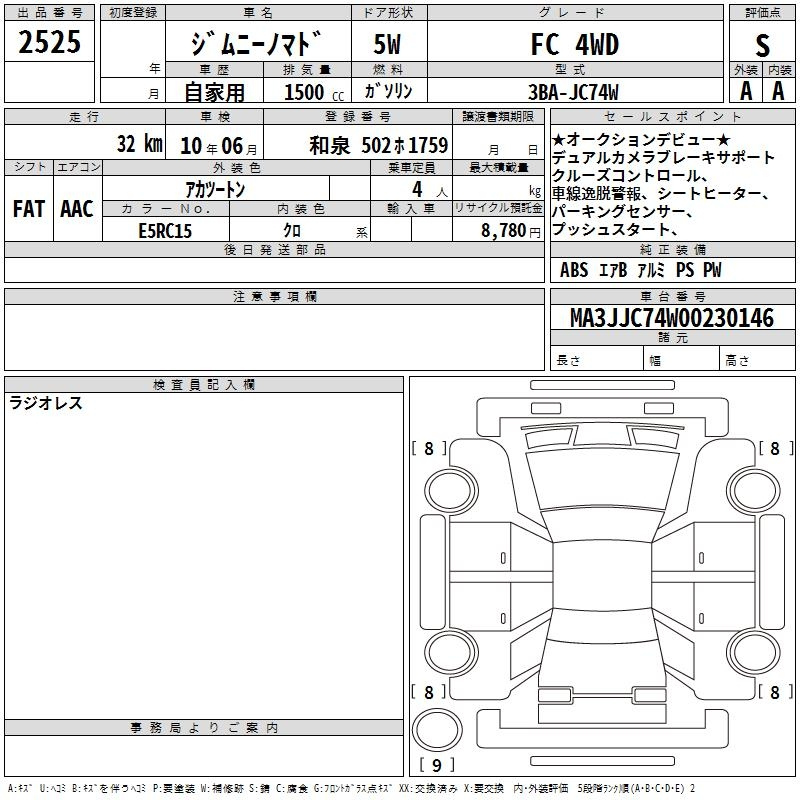Click the セールスポイント header
This screenshot has width=800, height=800.
[x=673, y=117]
